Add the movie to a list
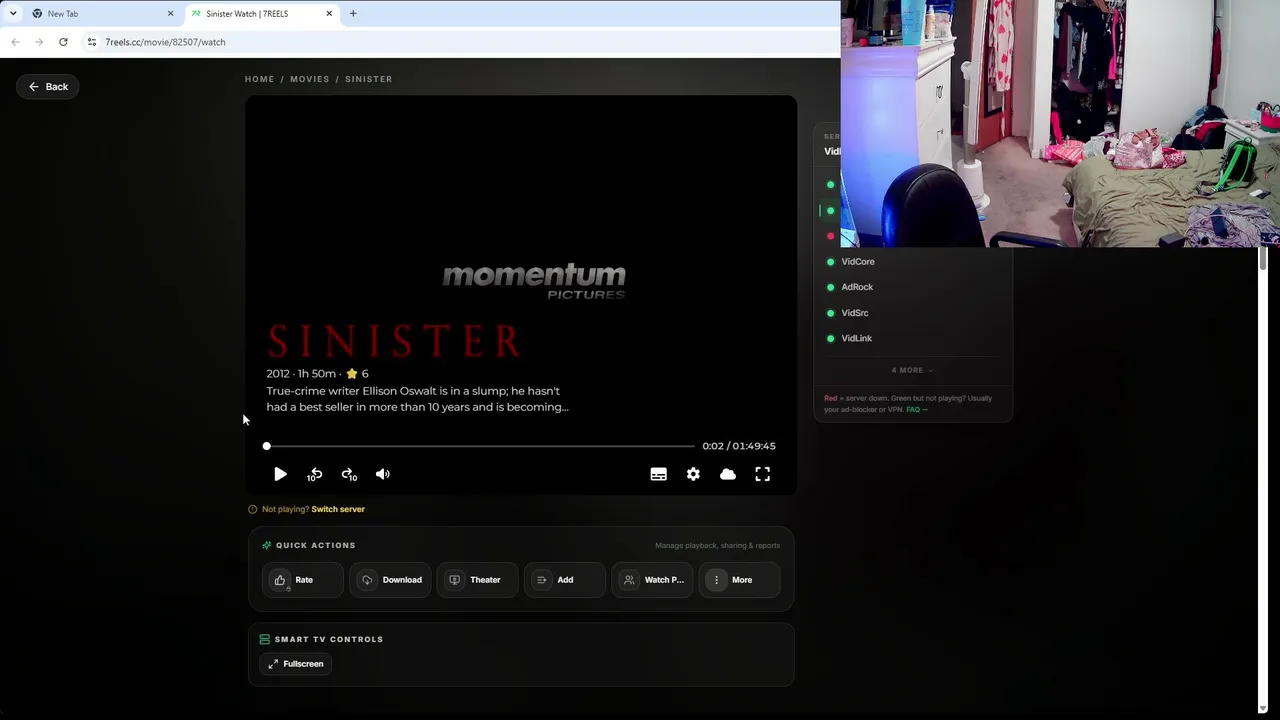This screenshot has height=720, width=1280. pos(565,580)
